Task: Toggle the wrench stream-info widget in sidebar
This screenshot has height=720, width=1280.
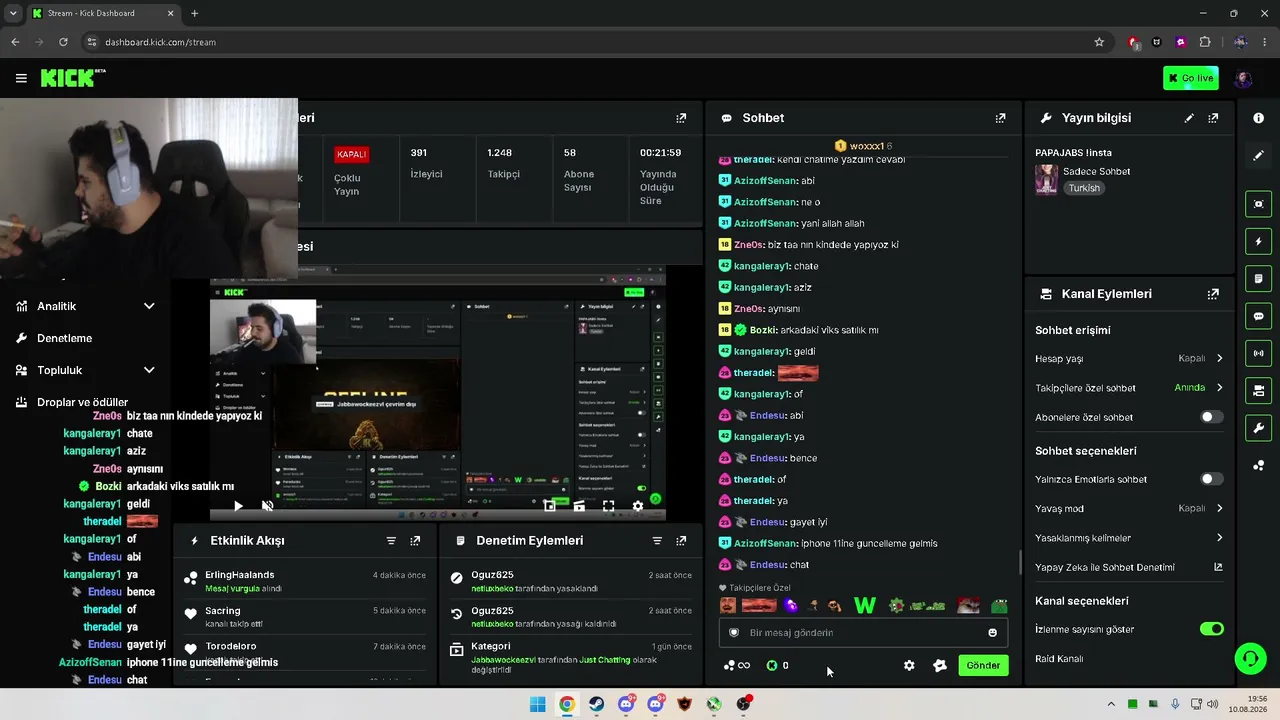Action: pyautogui.click(x=1258, y=428)
